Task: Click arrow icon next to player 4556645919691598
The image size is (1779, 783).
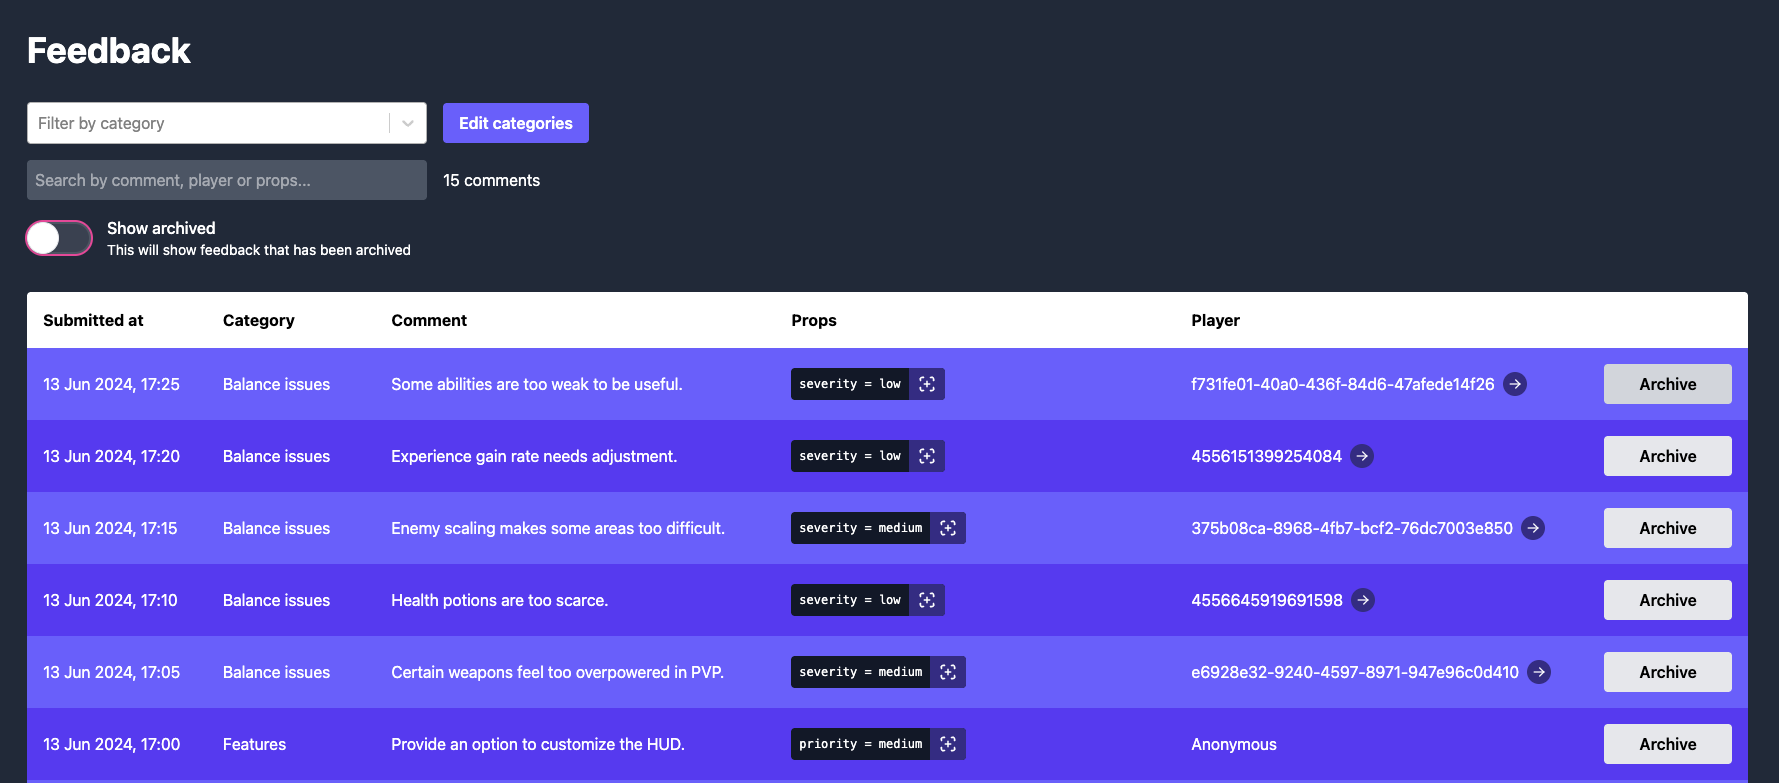Action: [x=1363, y=600]
